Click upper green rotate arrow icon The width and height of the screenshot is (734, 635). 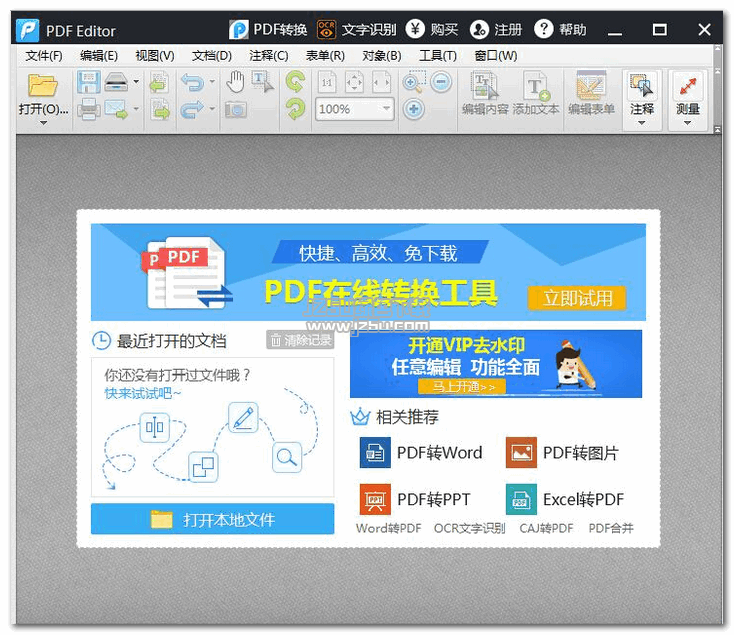(295, 81)
